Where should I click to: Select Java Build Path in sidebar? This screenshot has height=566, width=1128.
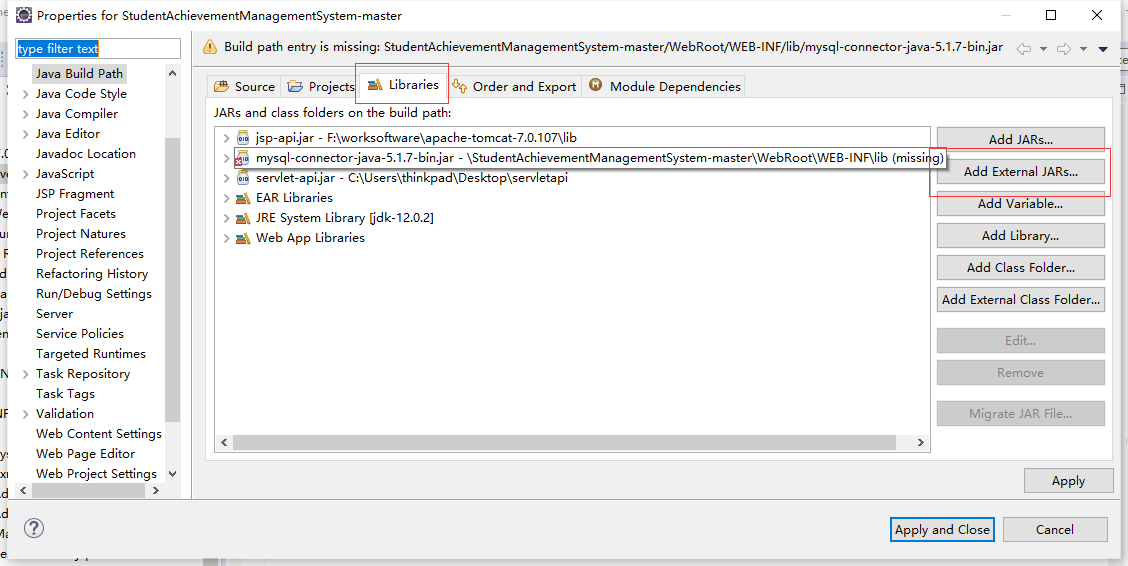(x=79, y=73)
